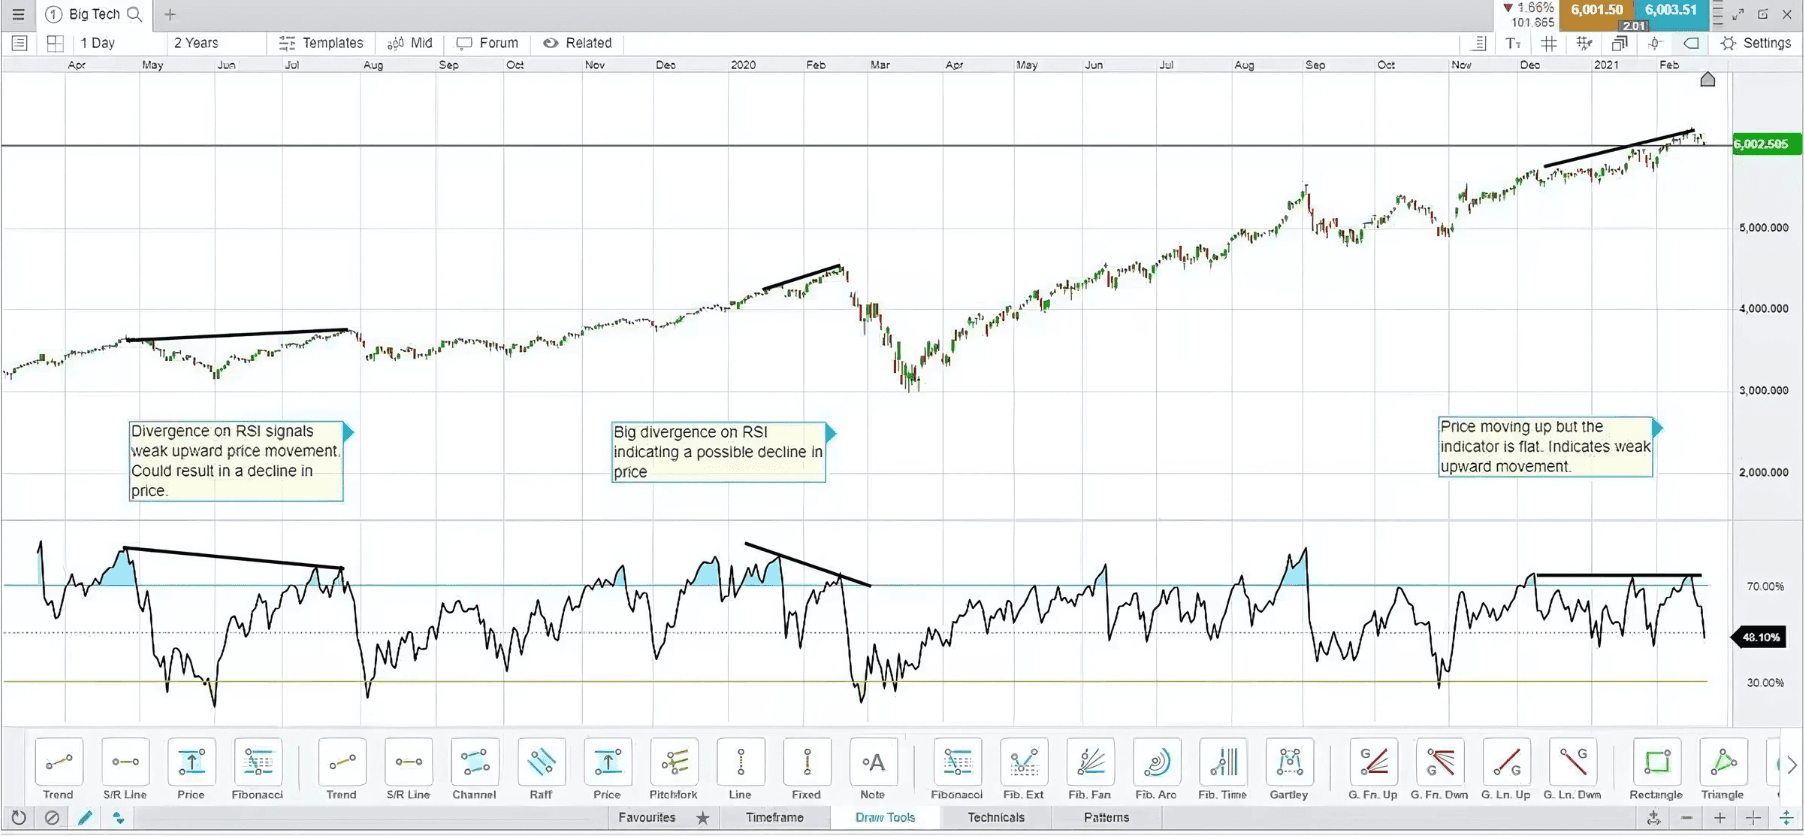Toggle the chart grid lines icon
Screen dimensions: 1804x836
tap(1549, 43)
